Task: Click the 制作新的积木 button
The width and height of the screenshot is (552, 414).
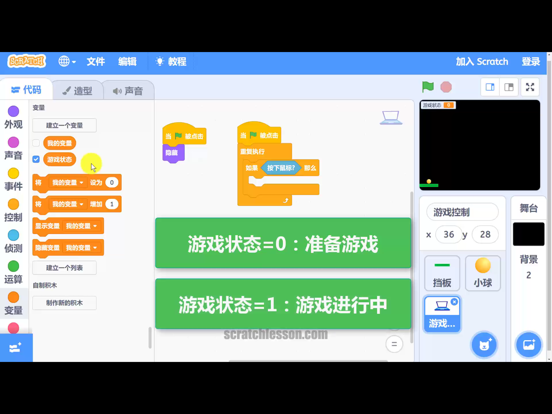Action: (64, 303)
